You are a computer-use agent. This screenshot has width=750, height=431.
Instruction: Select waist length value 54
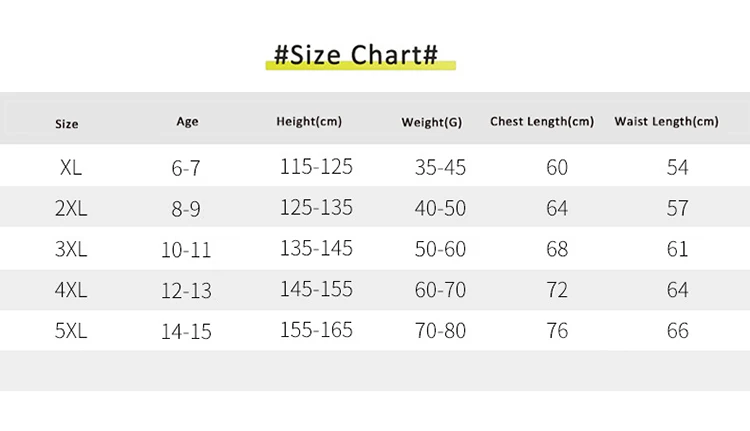tap(678, 167)
